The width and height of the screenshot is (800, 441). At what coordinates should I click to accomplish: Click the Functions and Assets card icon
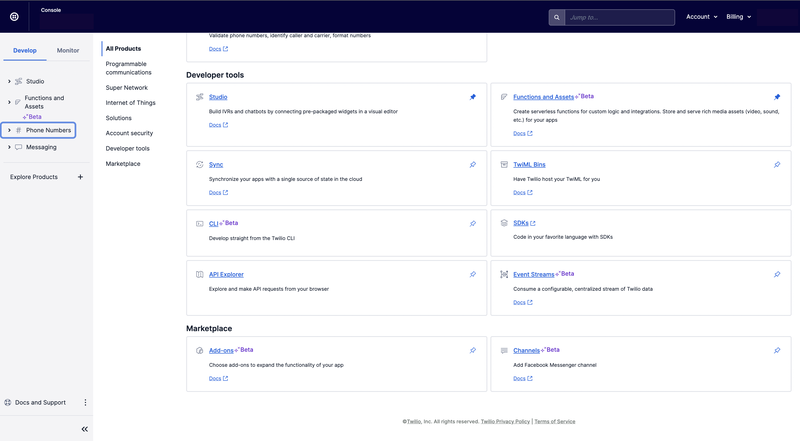click(504, 97)
